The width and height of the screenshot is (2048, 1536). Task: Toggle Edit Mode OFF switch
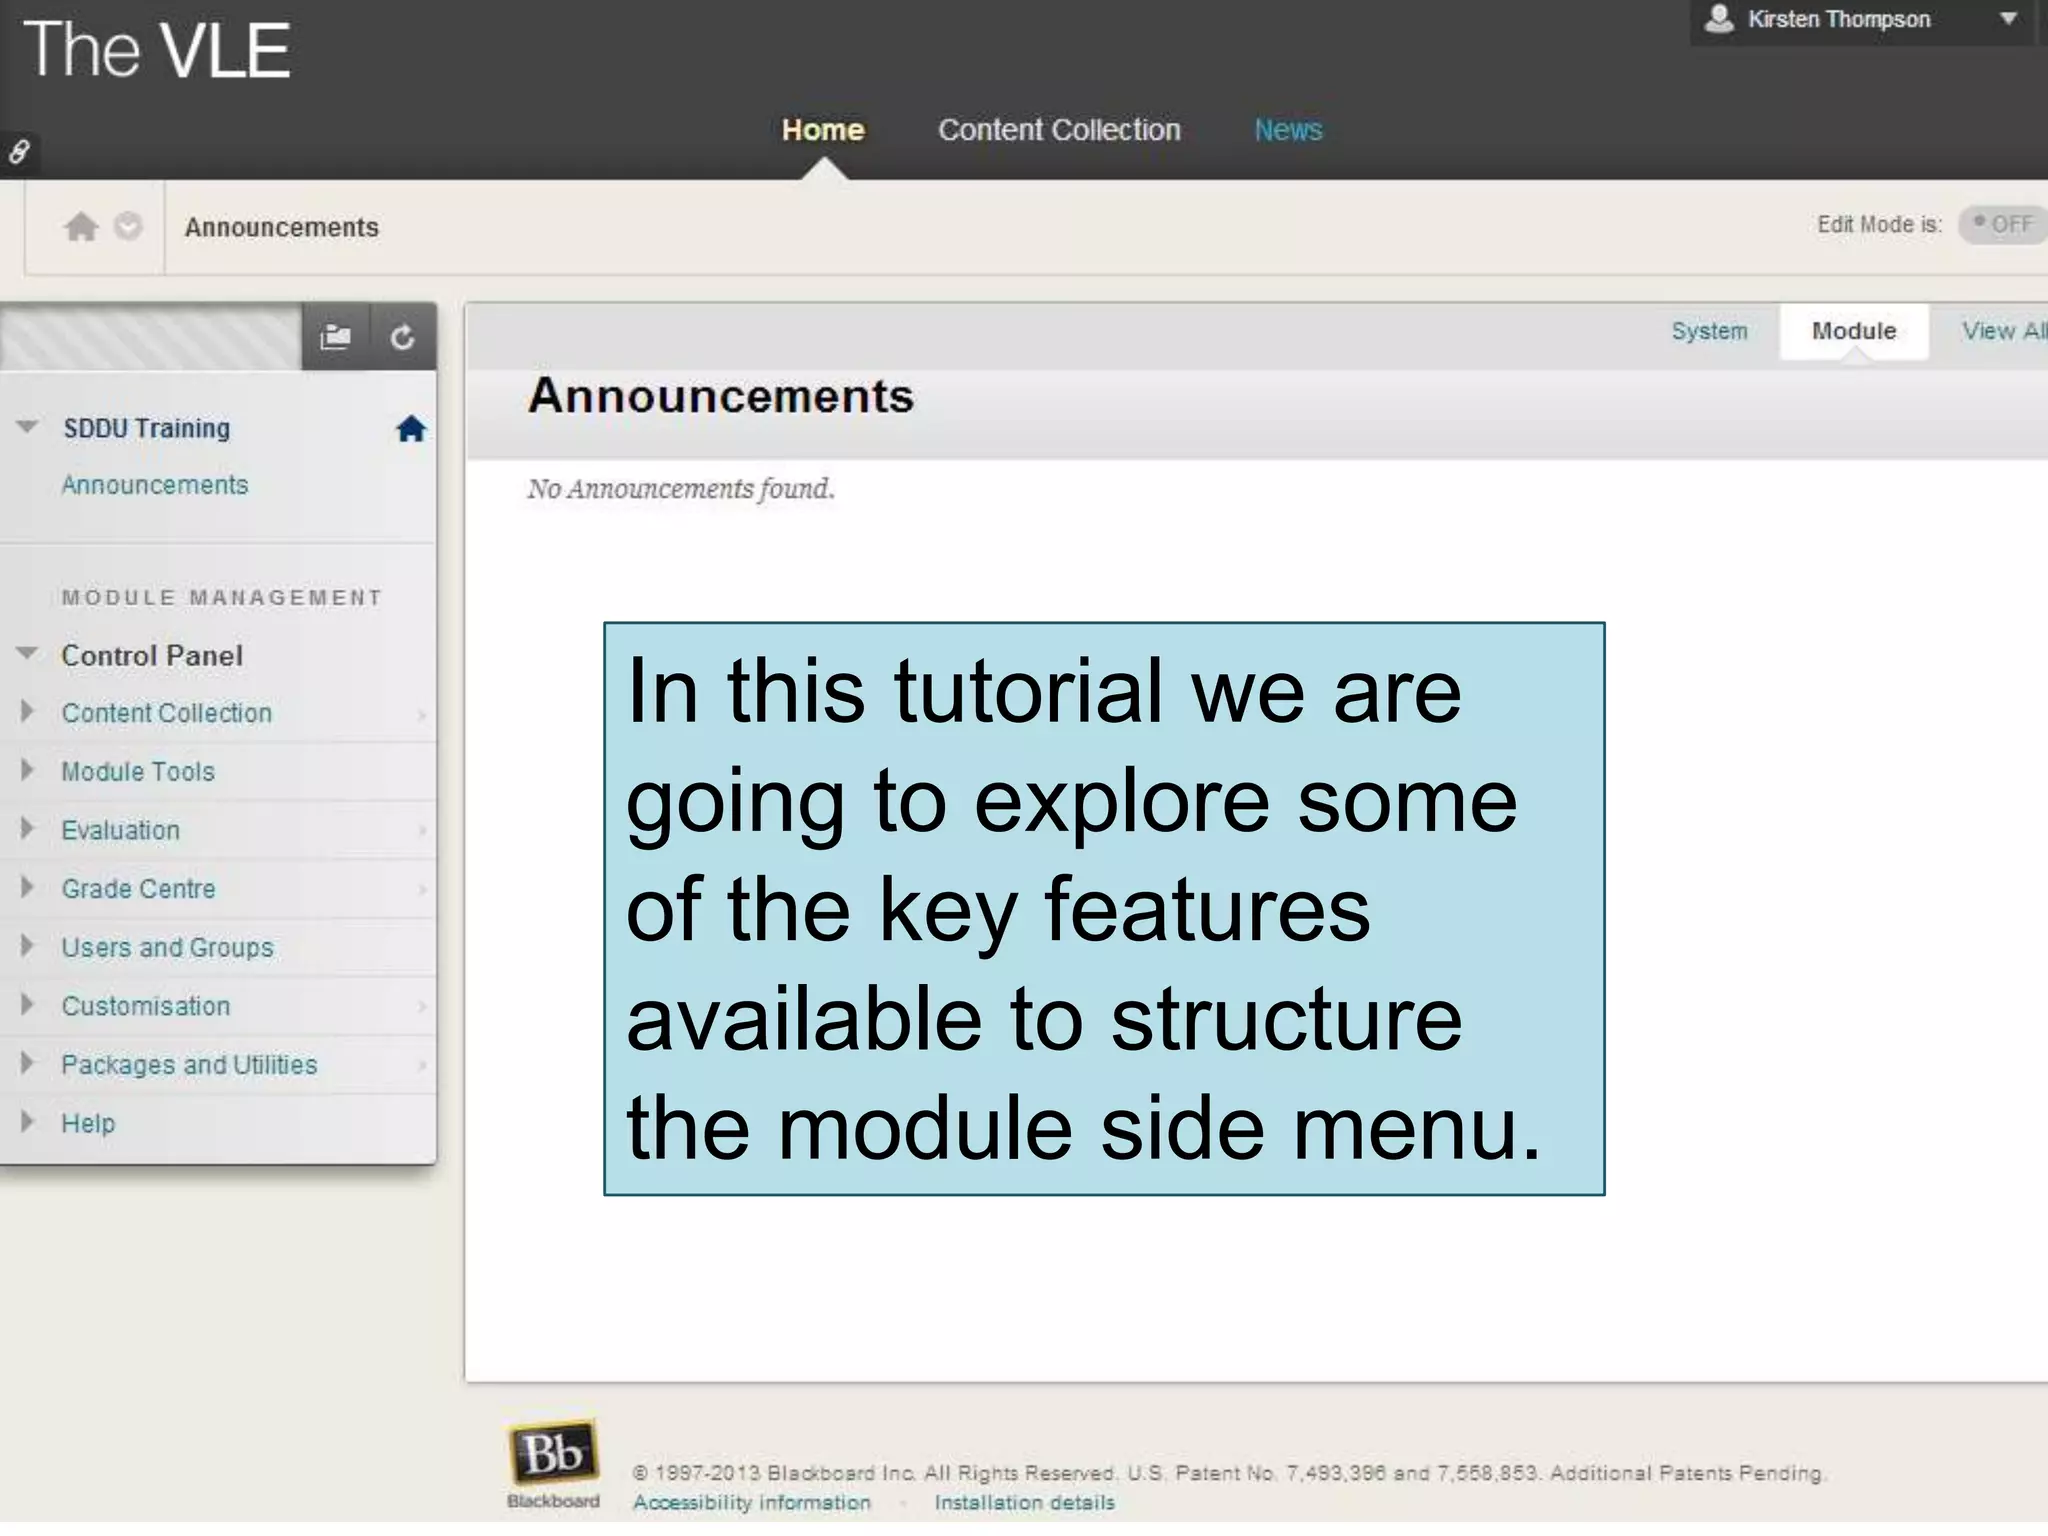[2002, 224]
